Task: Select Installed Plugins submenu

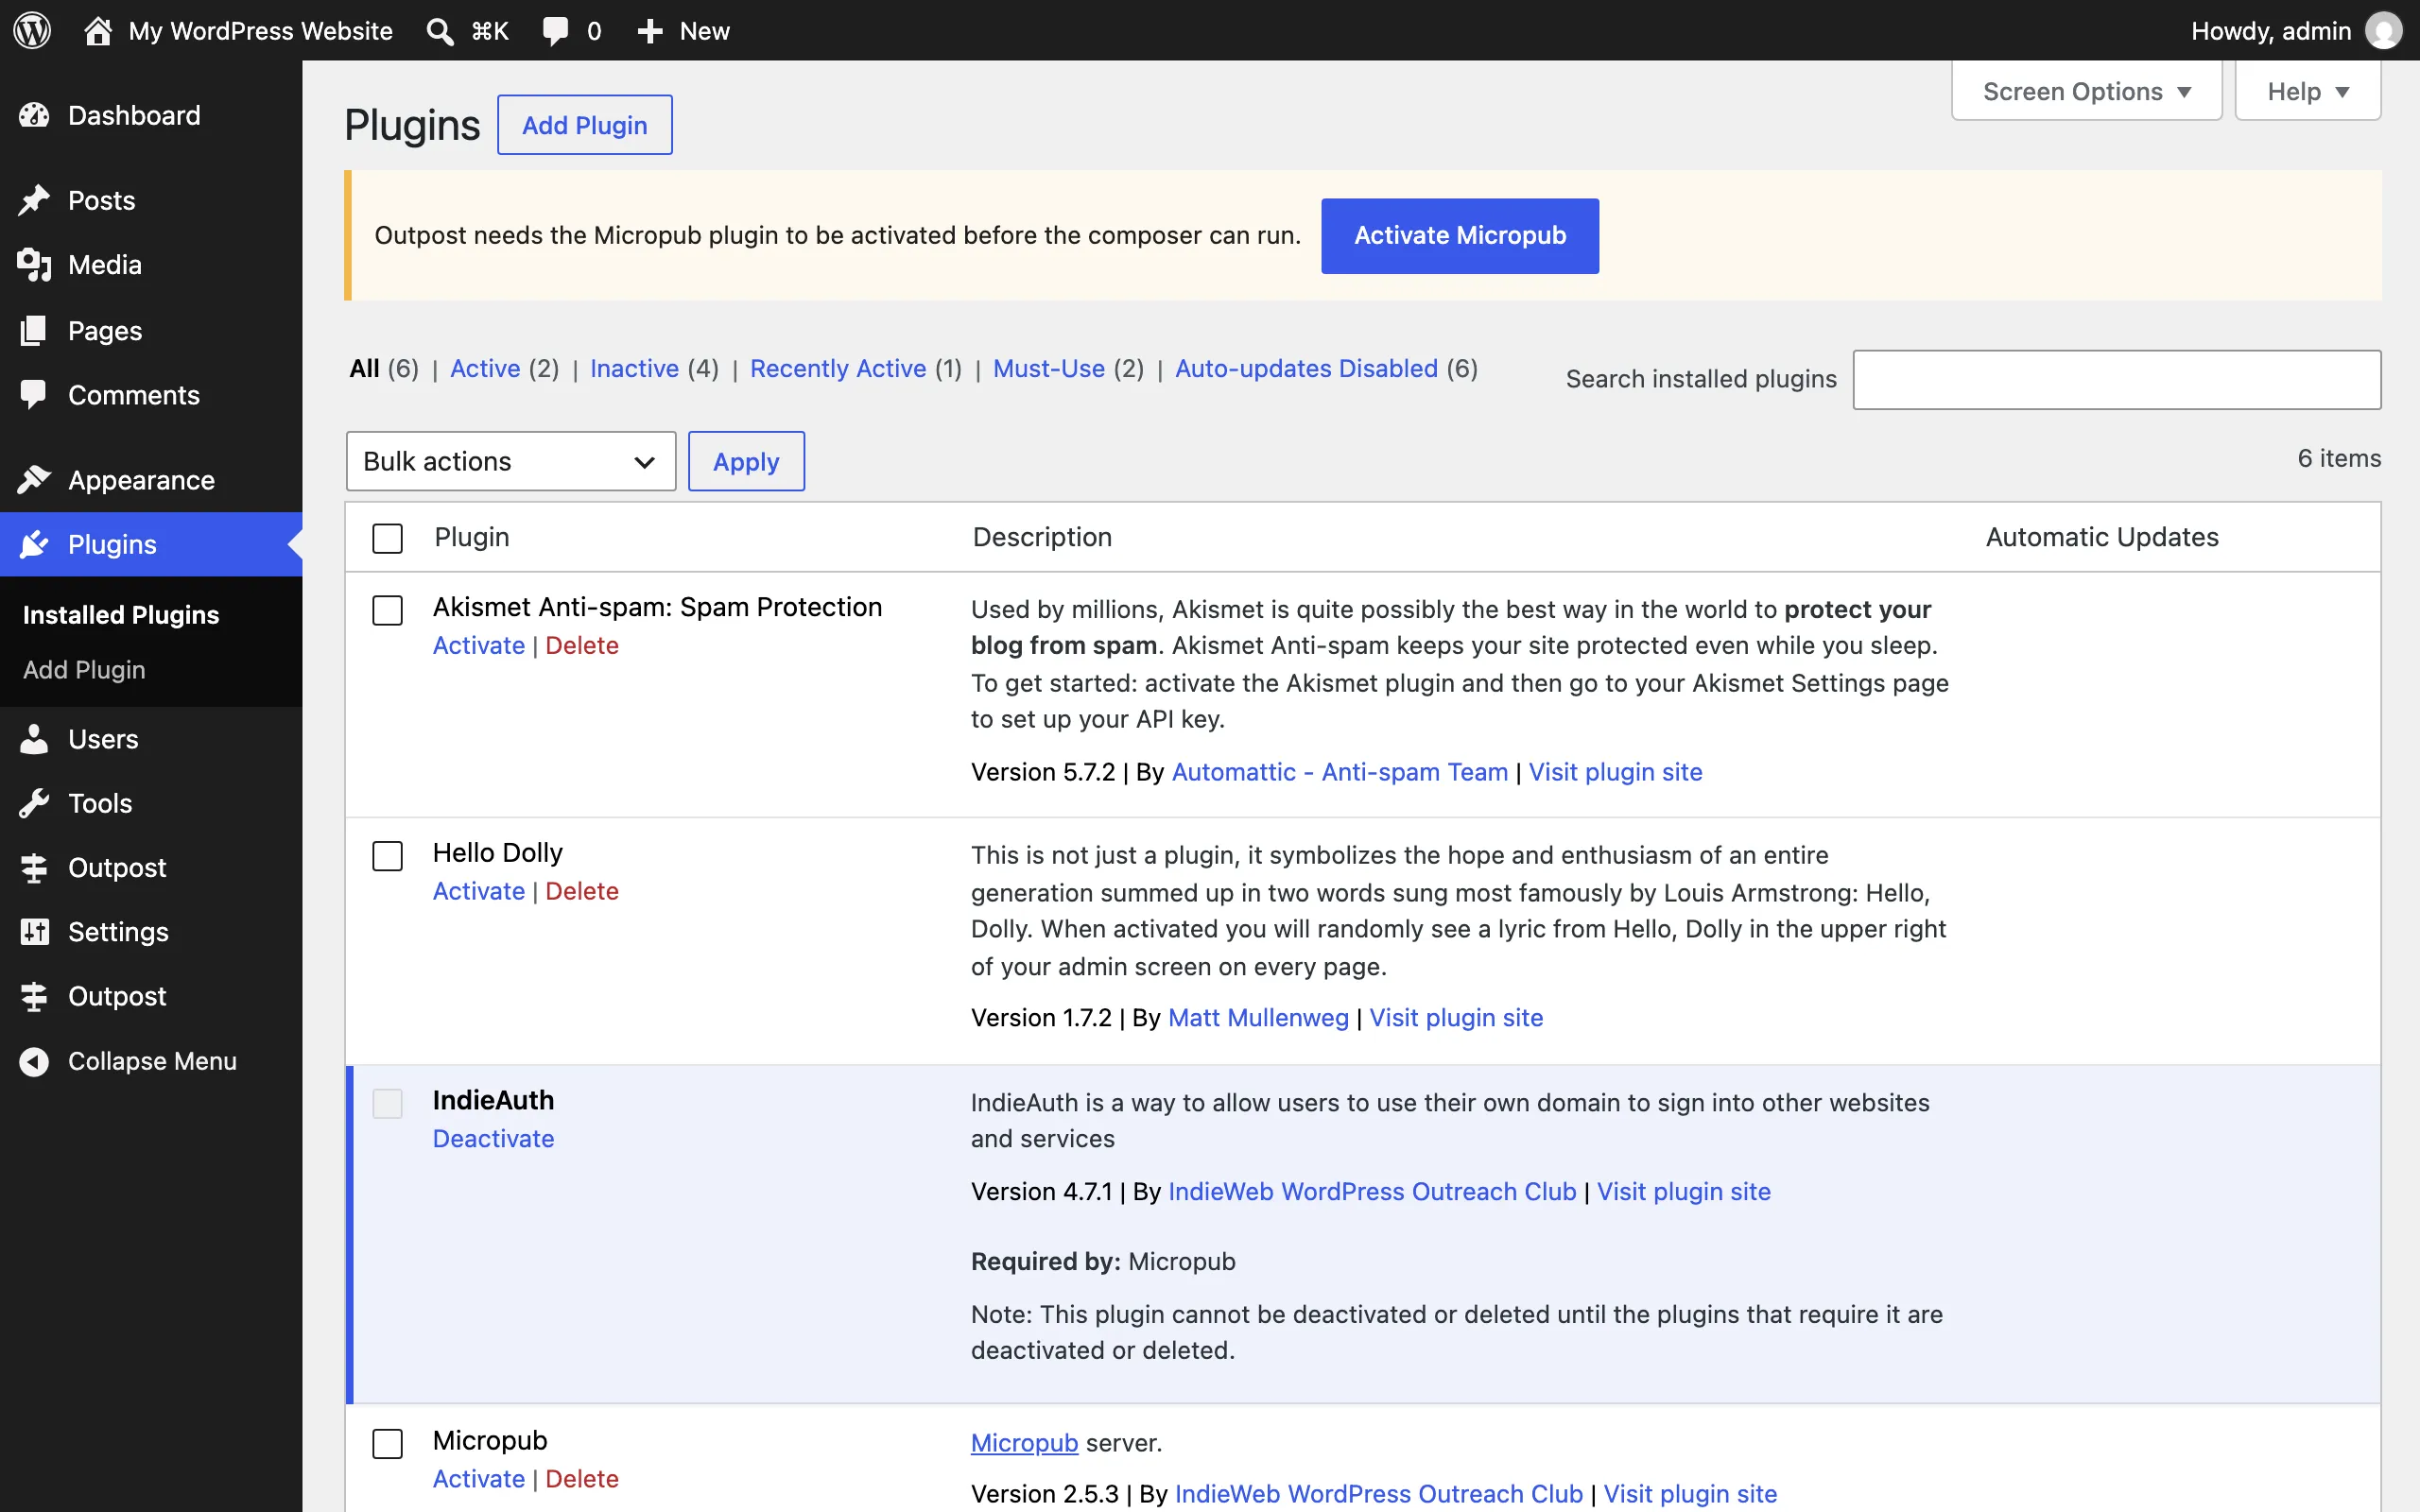Action: [121, 615]
